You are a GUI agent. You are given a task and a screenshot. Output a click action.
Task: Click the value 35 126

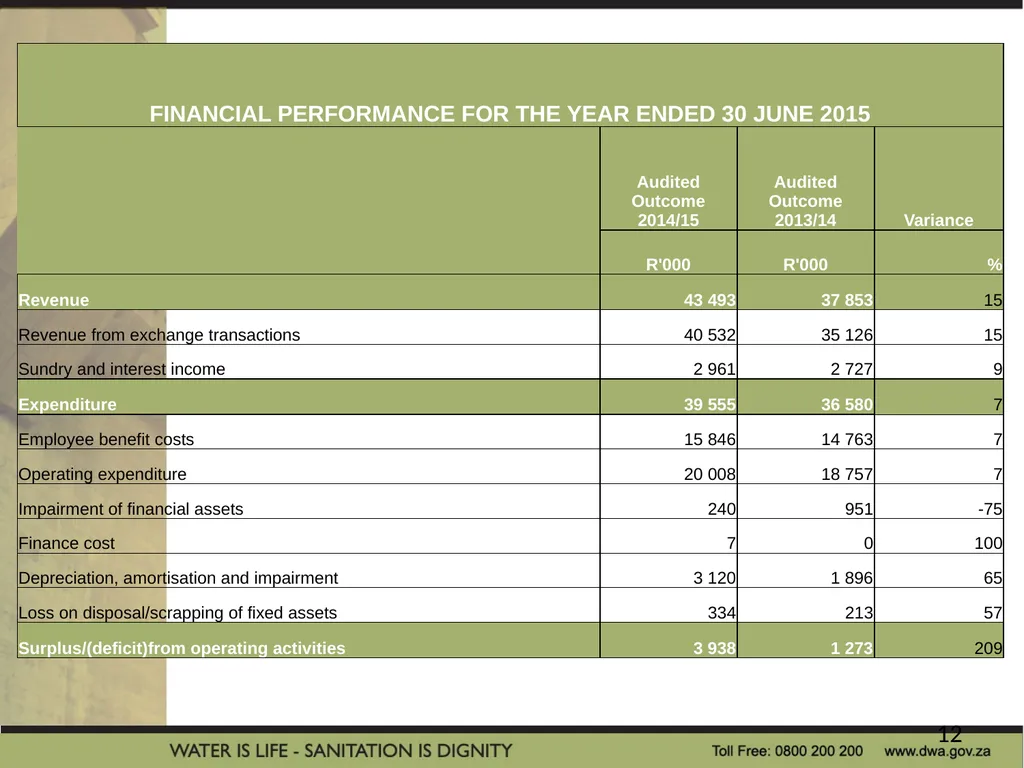[x=846, y=335]
